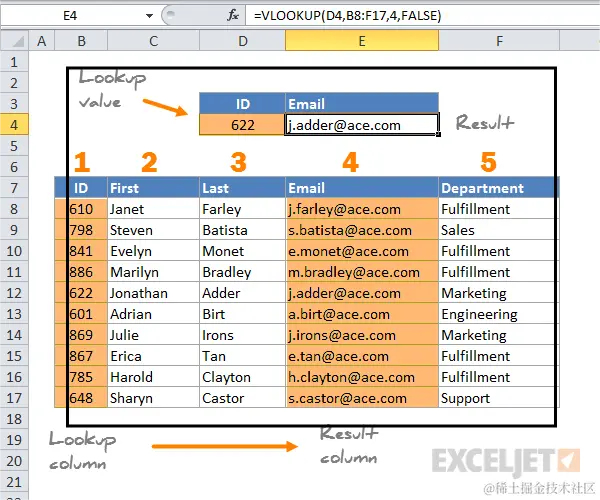
Task: Click the ID header above the 622 cell
Action: click(x=242, y=104)
